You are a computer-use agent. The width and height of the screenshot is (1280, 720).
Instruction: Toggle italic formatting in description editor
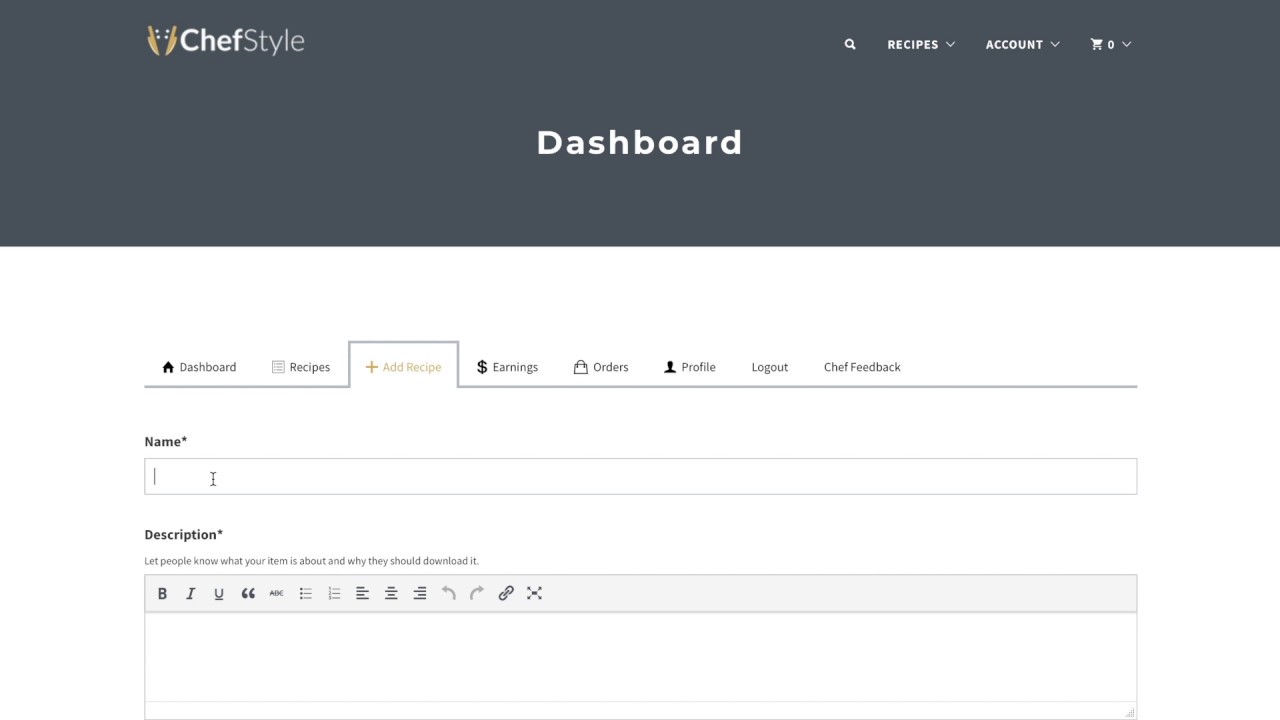tap(190, 593)
